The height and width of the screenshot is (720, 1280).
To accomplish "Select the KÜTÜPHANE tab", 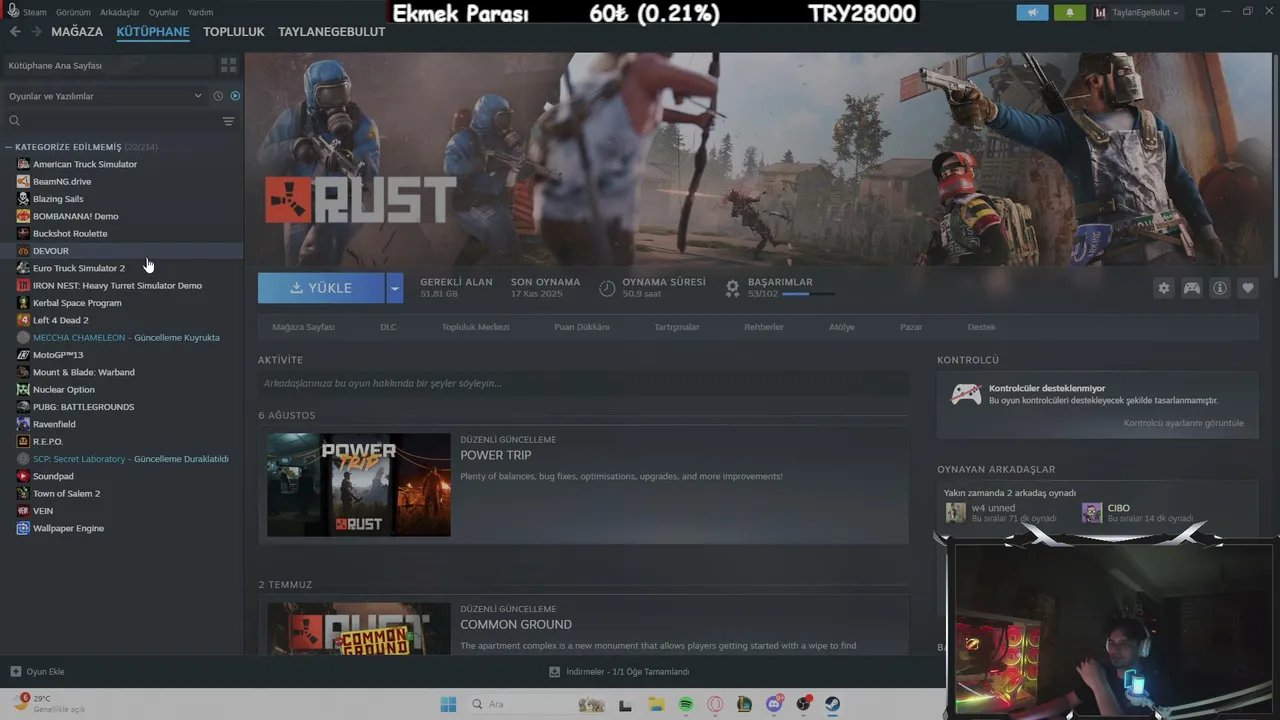I will point(153,31).
